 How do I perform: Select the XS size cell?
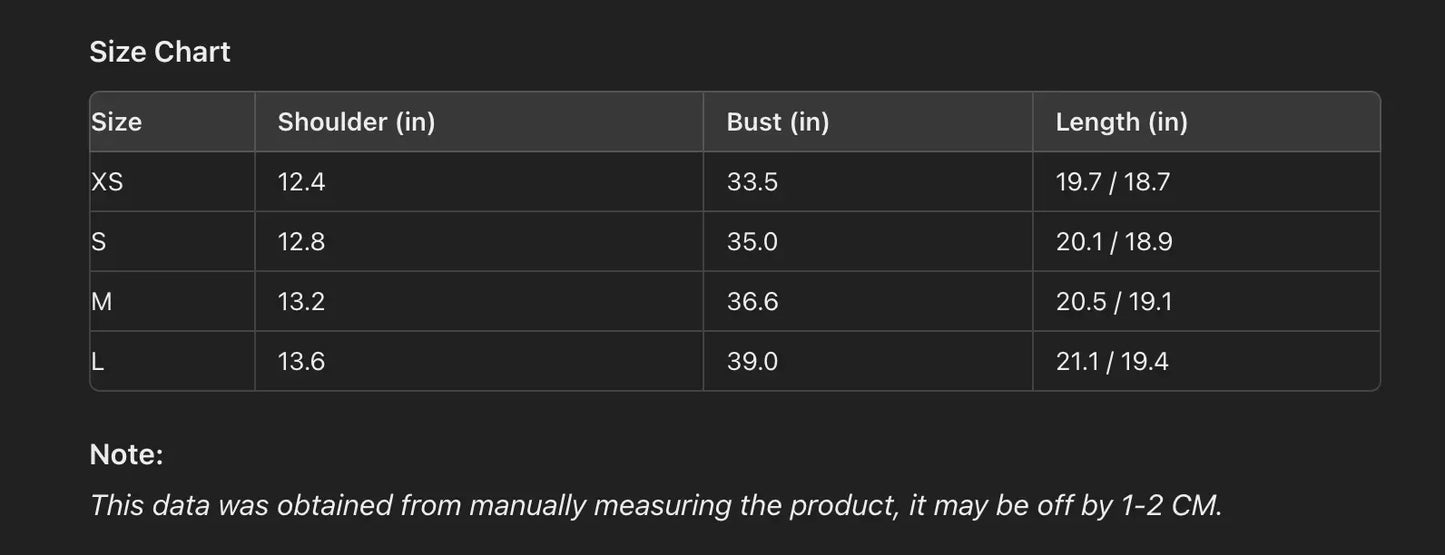108,182
